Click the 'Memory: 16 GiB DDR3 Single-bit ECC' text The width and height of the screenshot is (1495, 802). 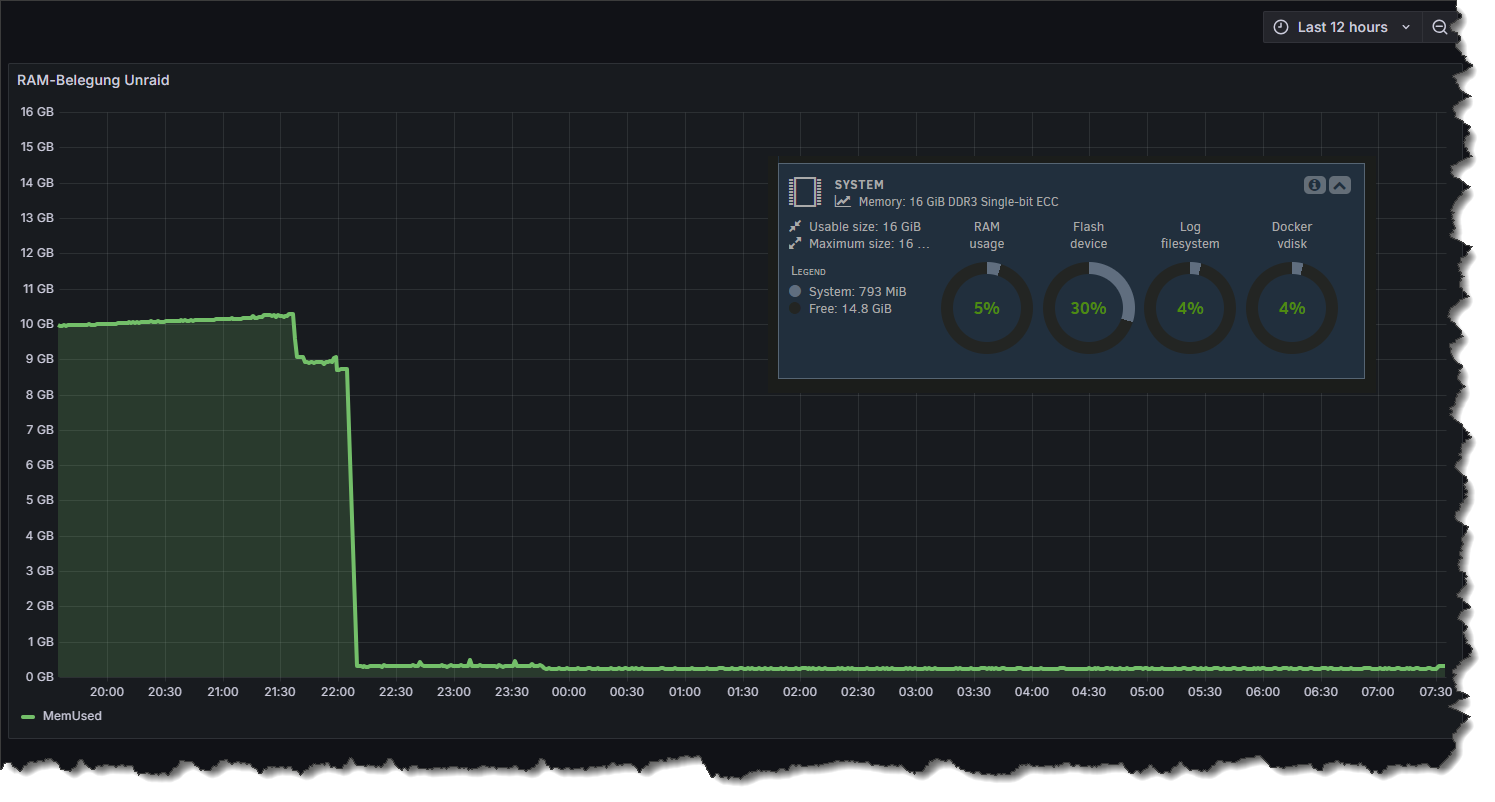pyautogui.click(x=958, y=202)
